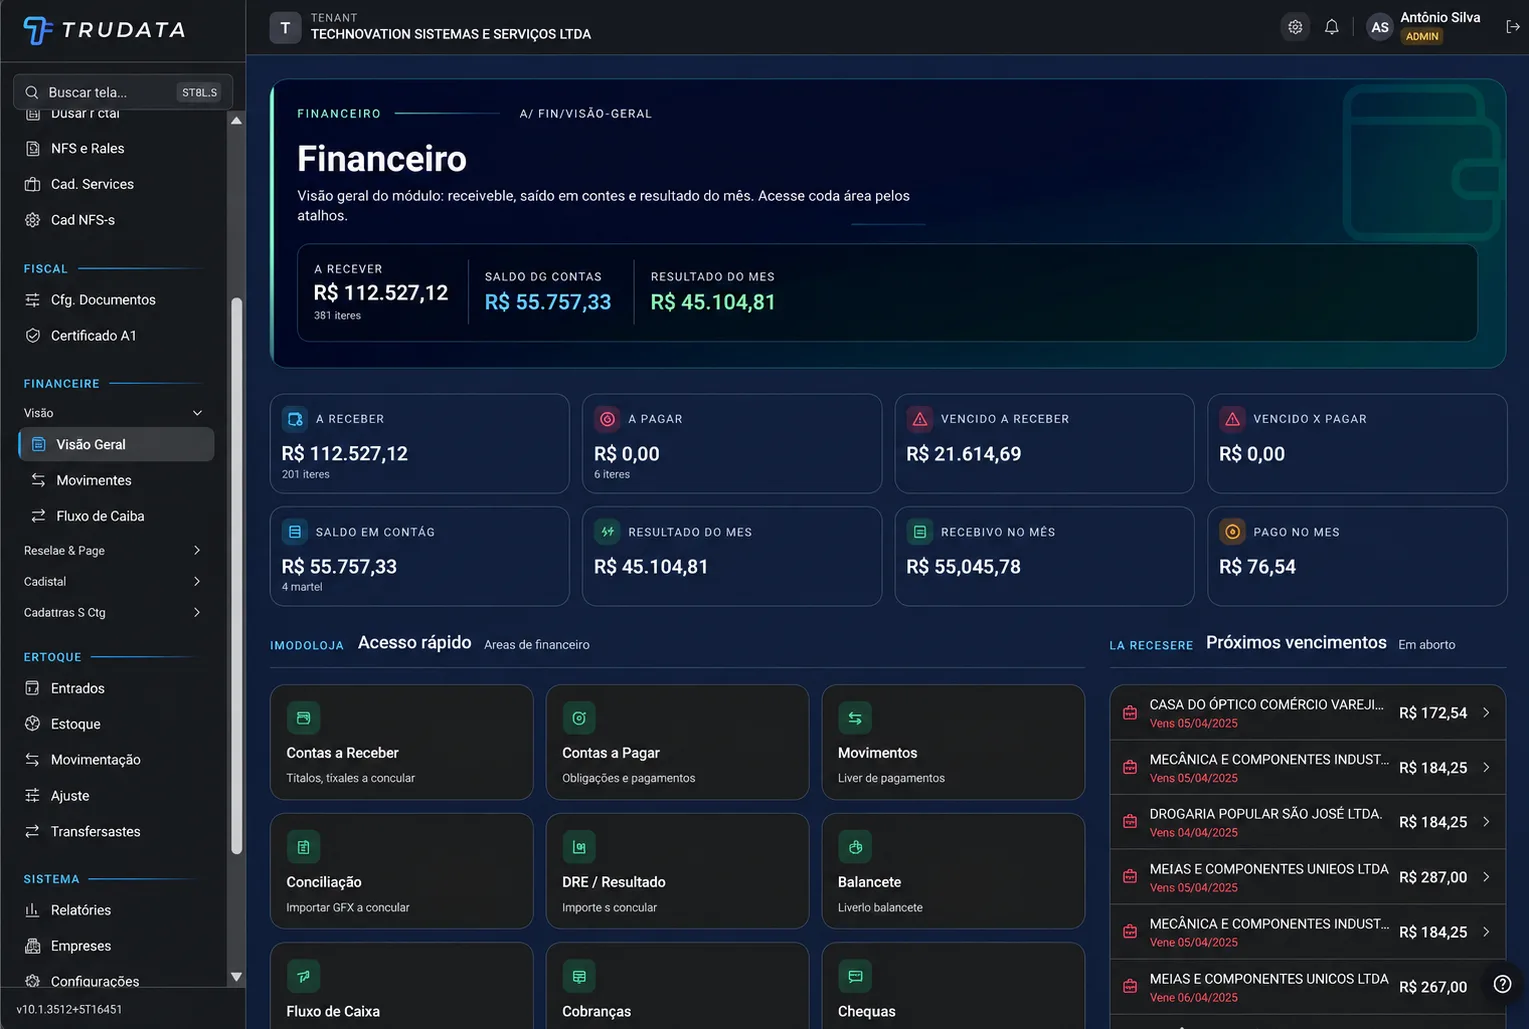Open DRE / Resultado quick access card
The width and height of the screenshot is (1529, 1029).
click(x=677, y=871)
